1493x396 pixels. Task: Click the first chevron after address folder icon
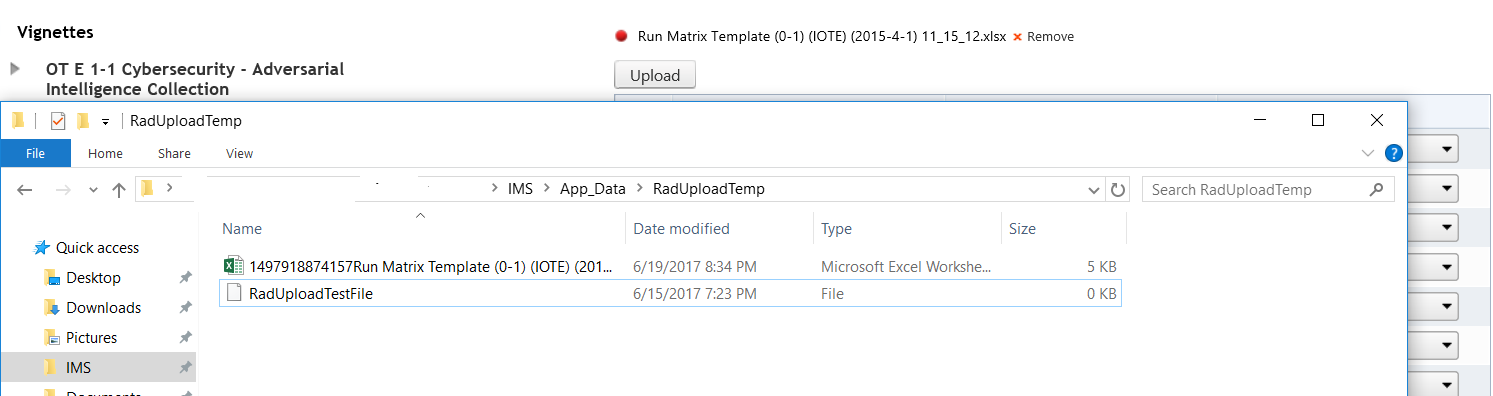point(169,189)
